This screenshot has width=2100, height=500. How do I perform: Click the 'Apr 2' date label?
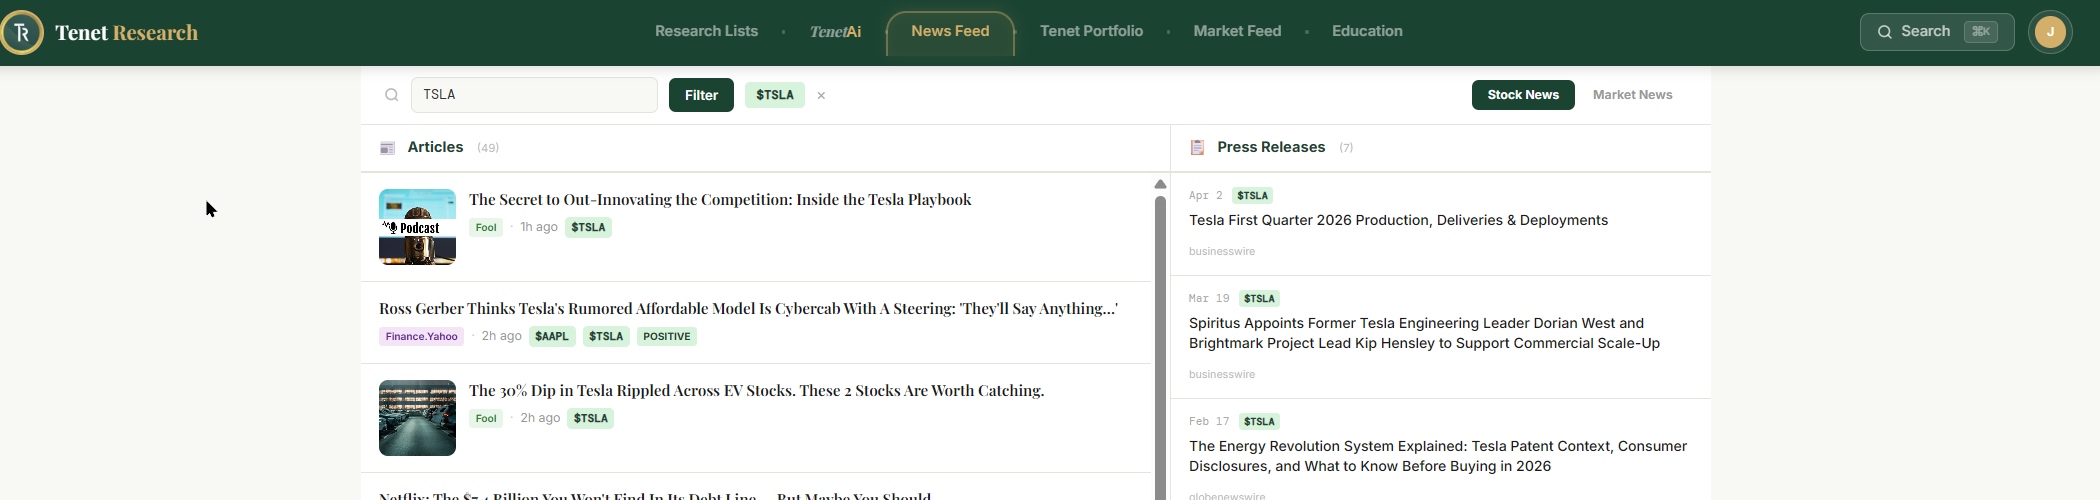pyautogui.click(x=1205, y=196)
